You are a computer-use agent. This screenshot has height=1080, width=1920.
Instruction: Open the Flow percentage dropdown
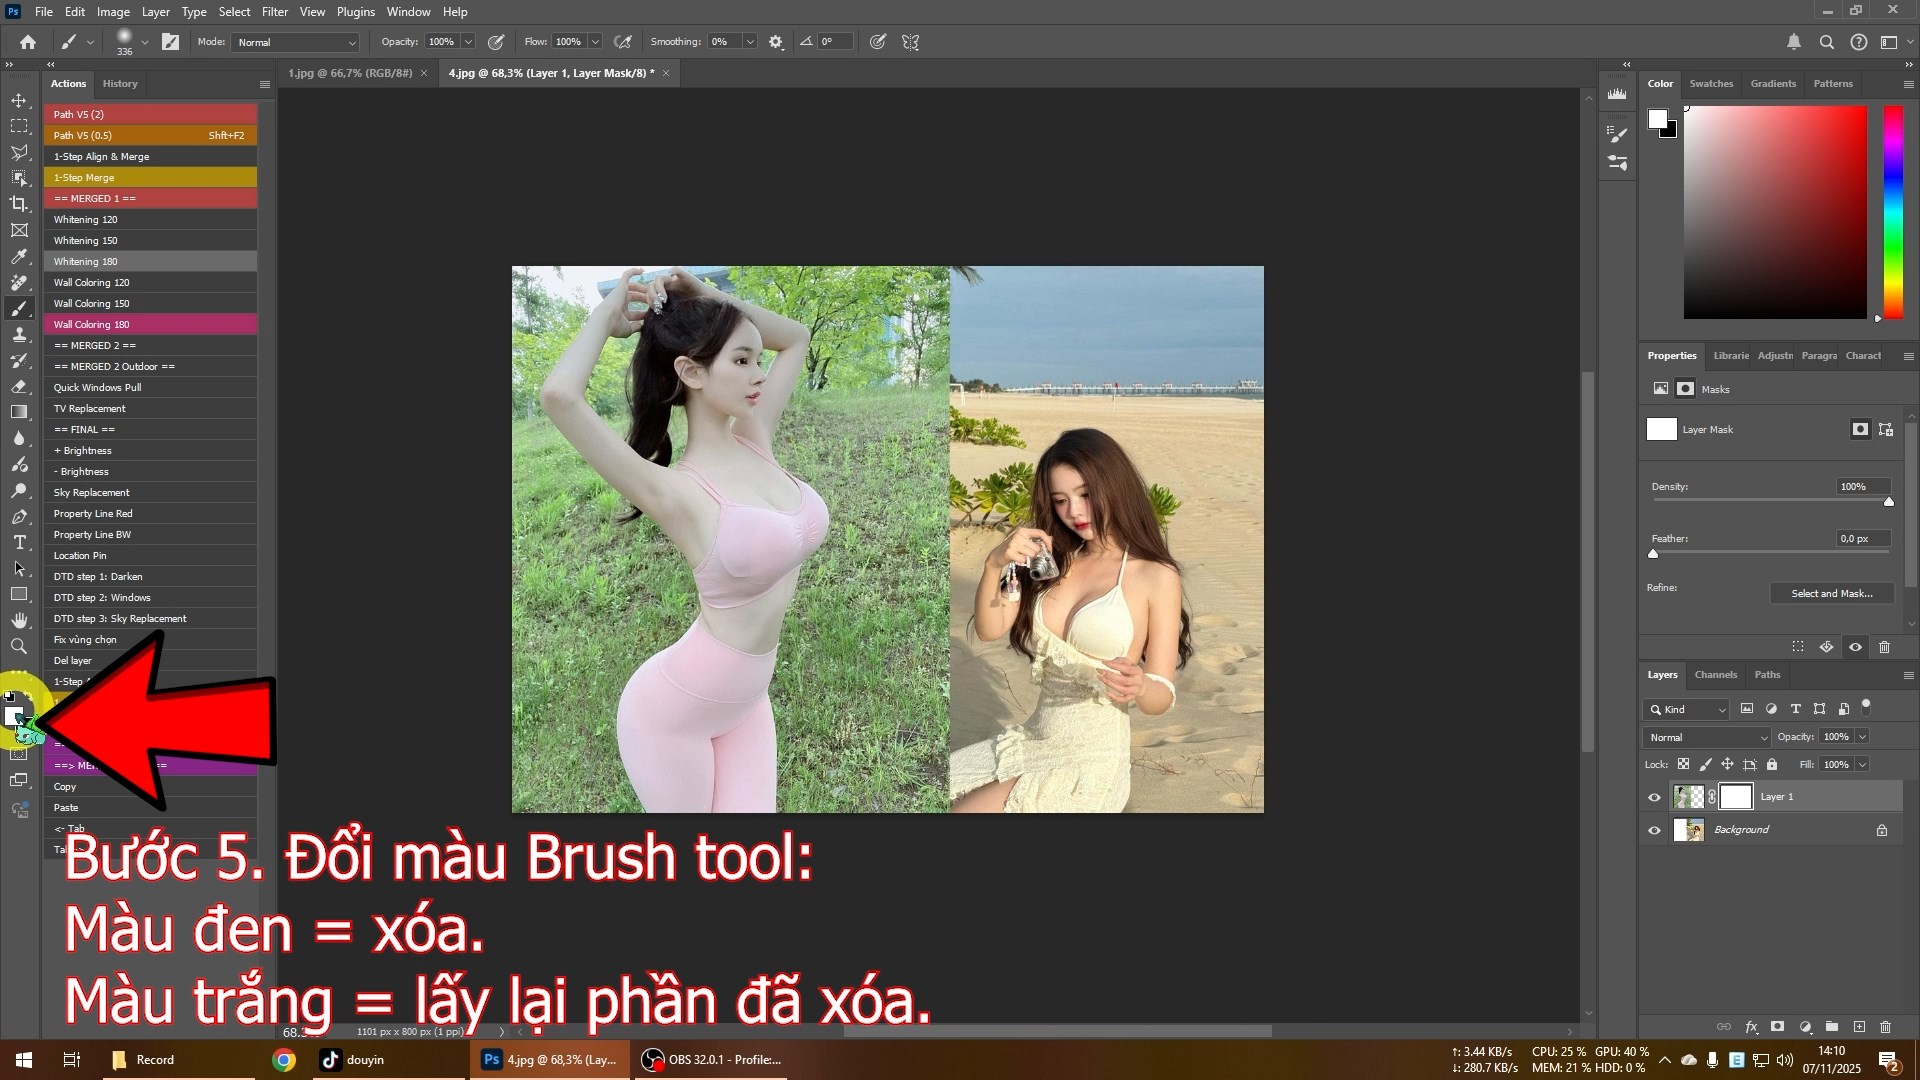tap(595, 42)
